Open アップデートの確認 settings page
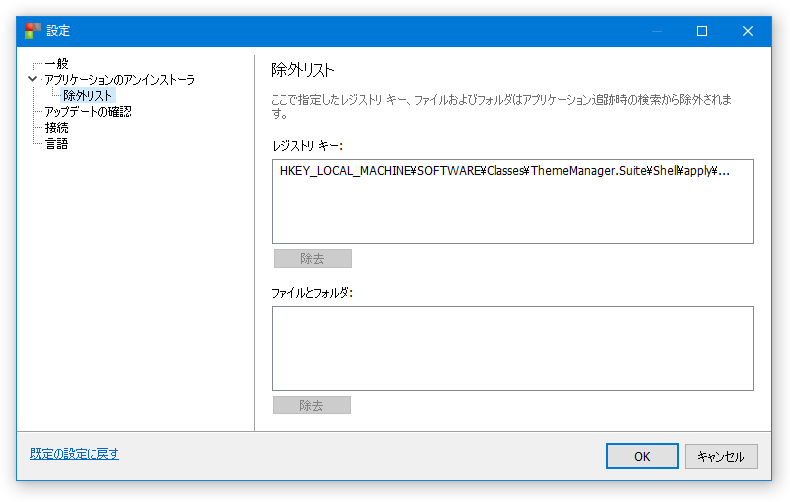The image size is (790, 502). [88, 111]
